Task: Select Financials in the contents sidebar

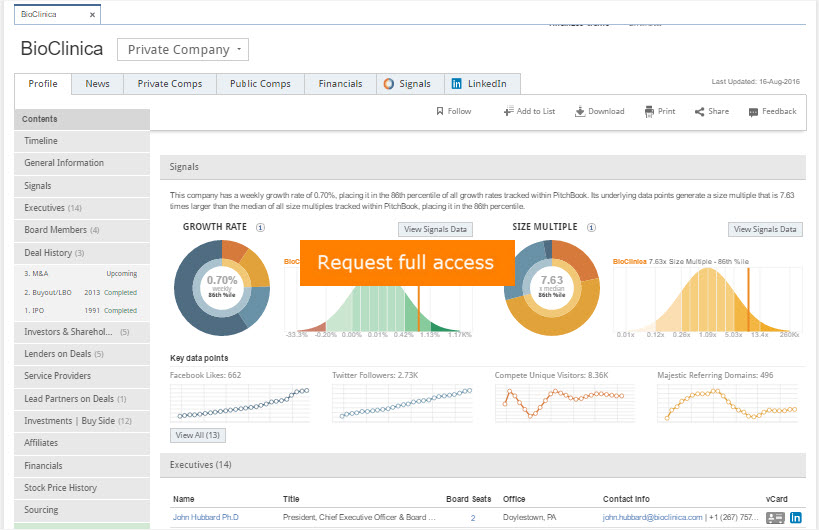Action: point(82,466)
